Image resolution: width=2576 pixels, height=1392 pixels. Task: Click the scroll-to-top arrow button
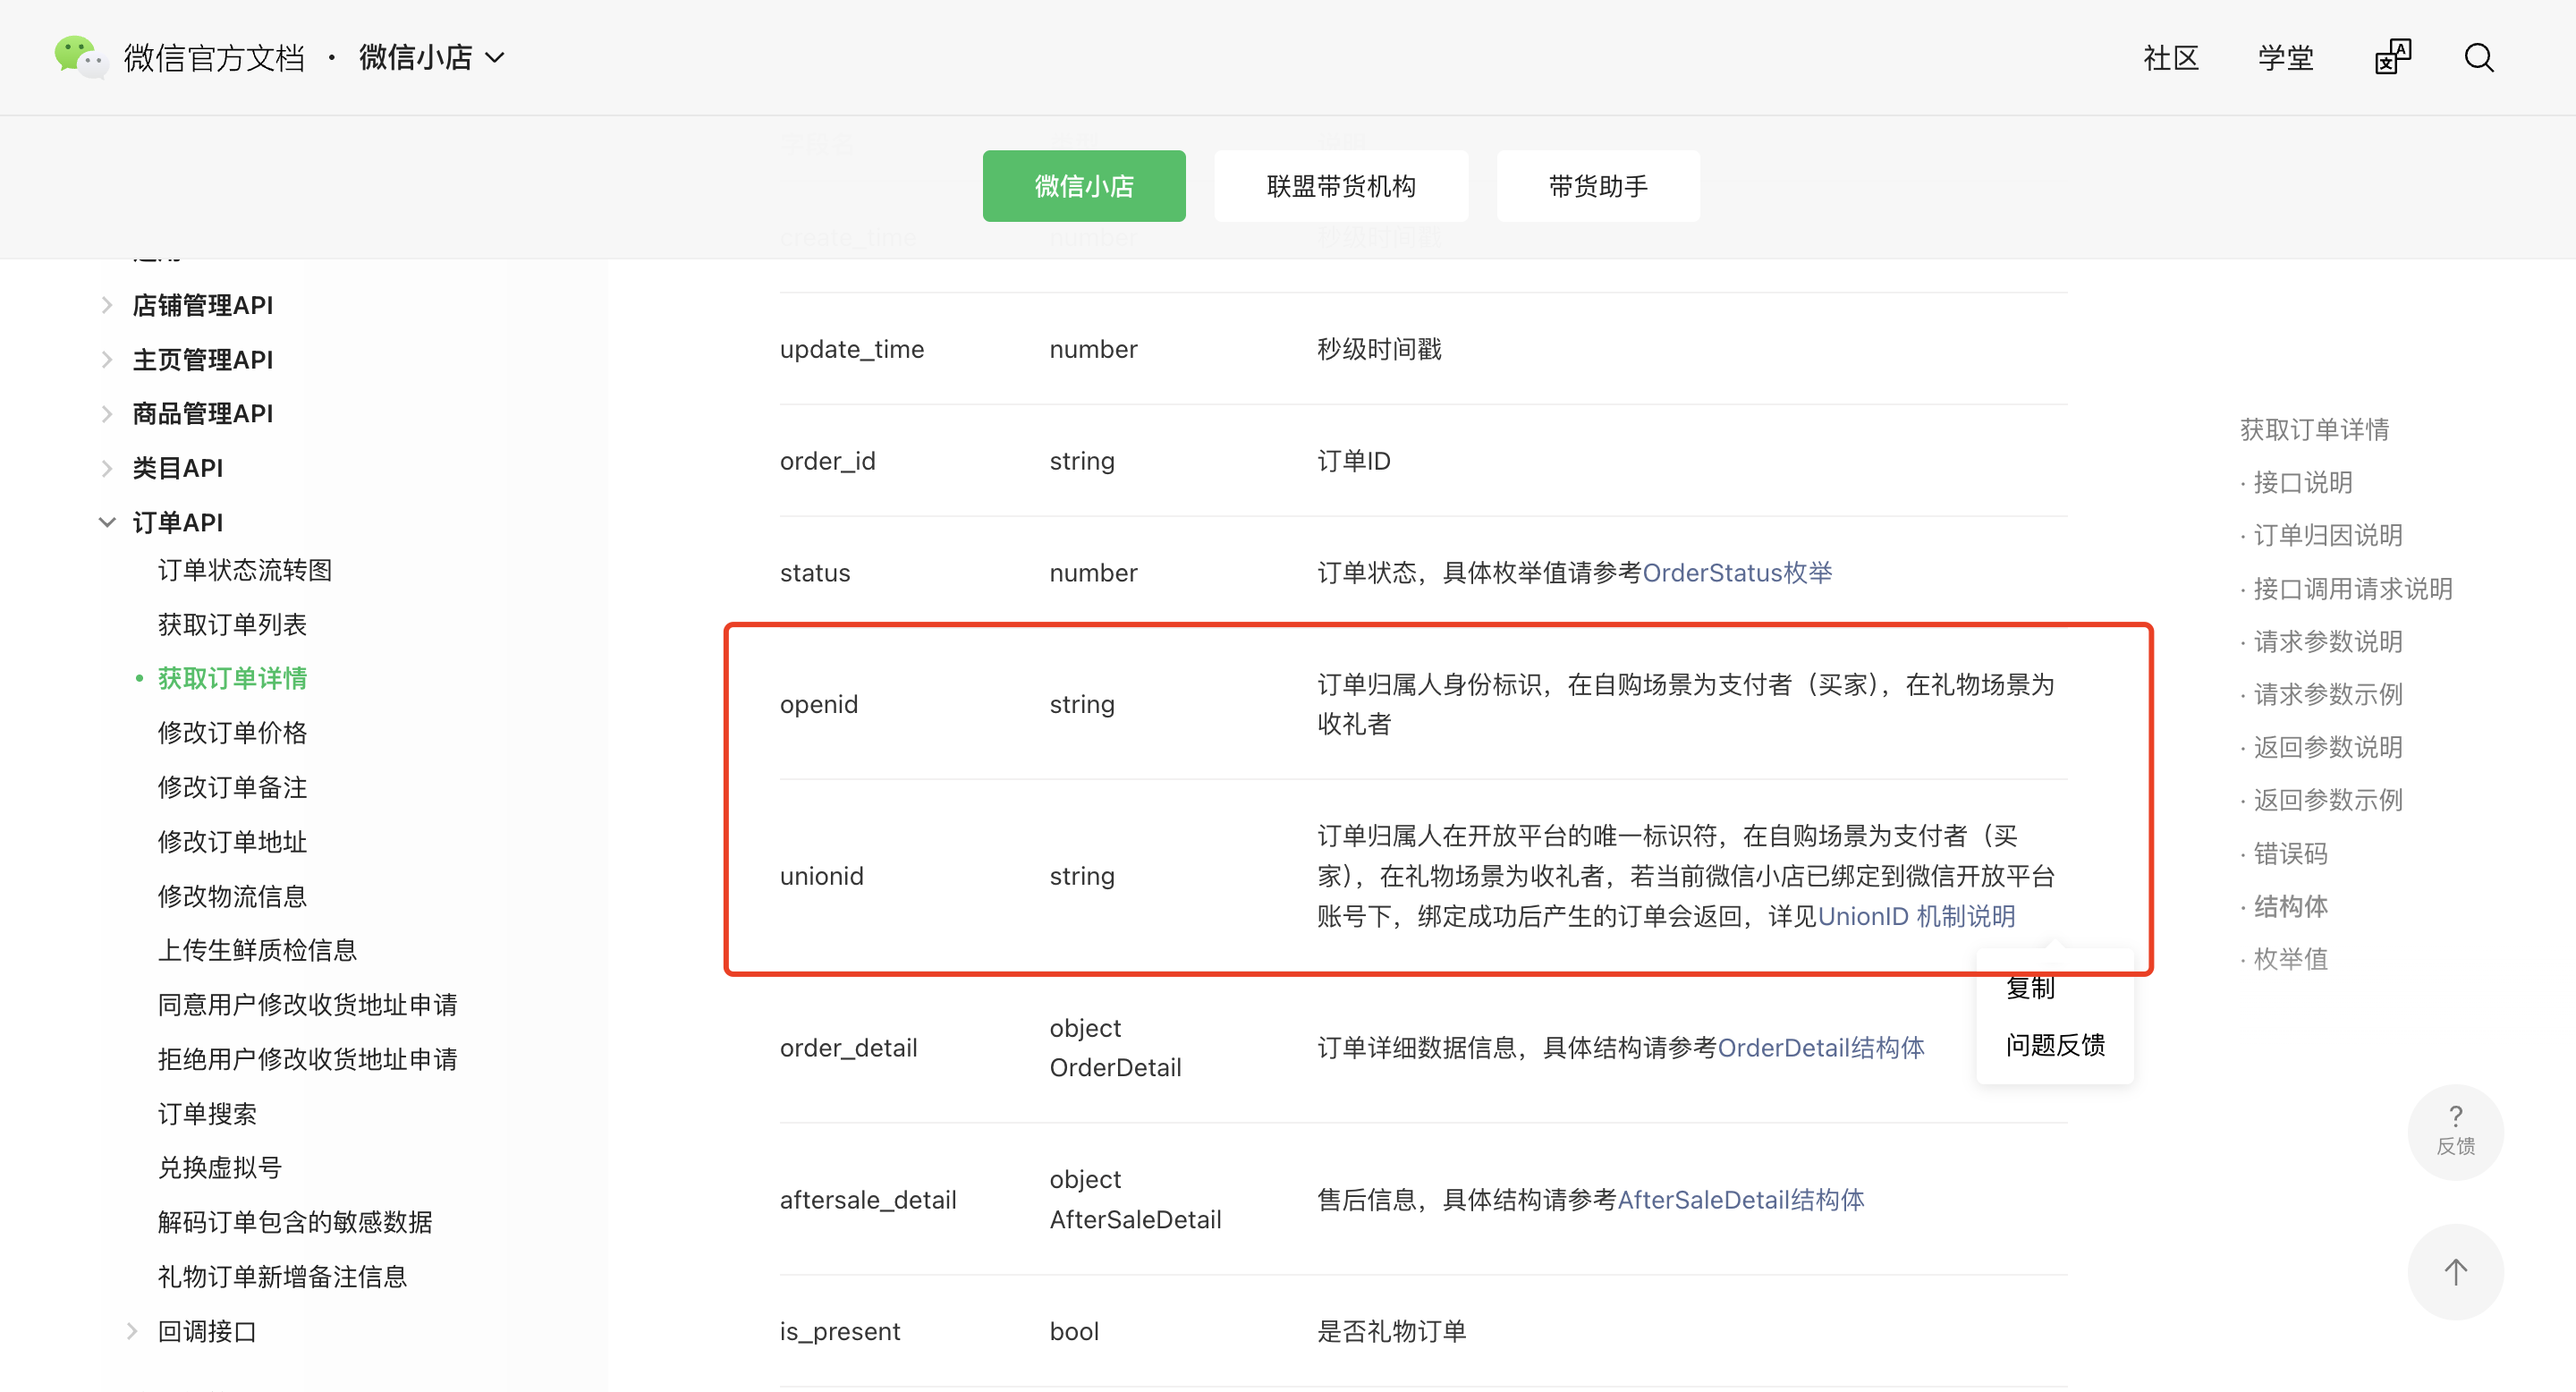2455,1272
